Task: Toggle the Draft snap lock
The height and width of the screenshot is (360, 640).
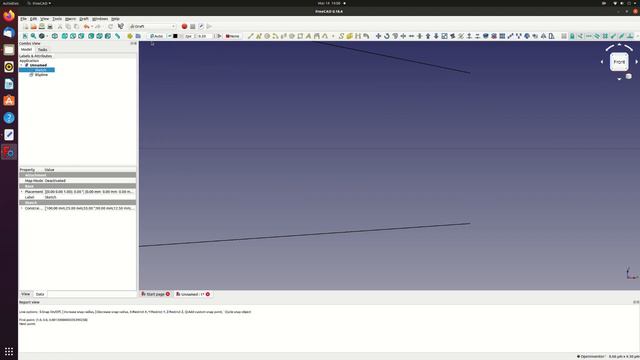Action: tap(572, 36)
